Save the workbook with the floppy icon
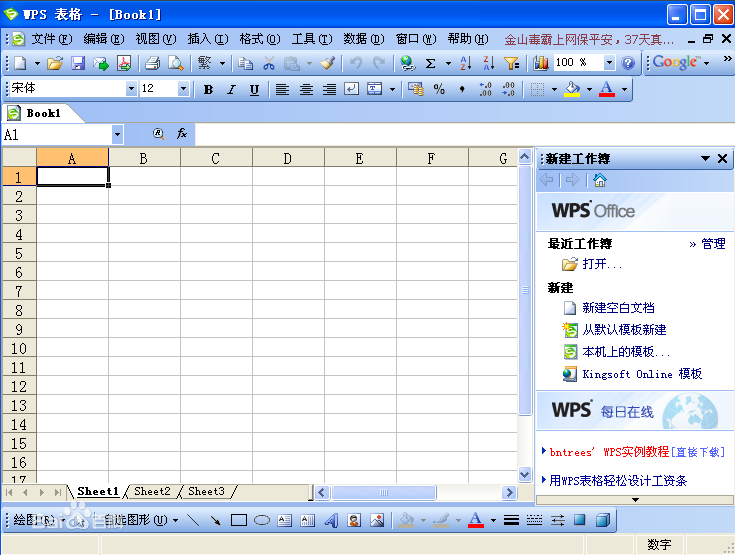Image resolution: width=735 pixels, height=555 pixels. click(x=78, y=63)
